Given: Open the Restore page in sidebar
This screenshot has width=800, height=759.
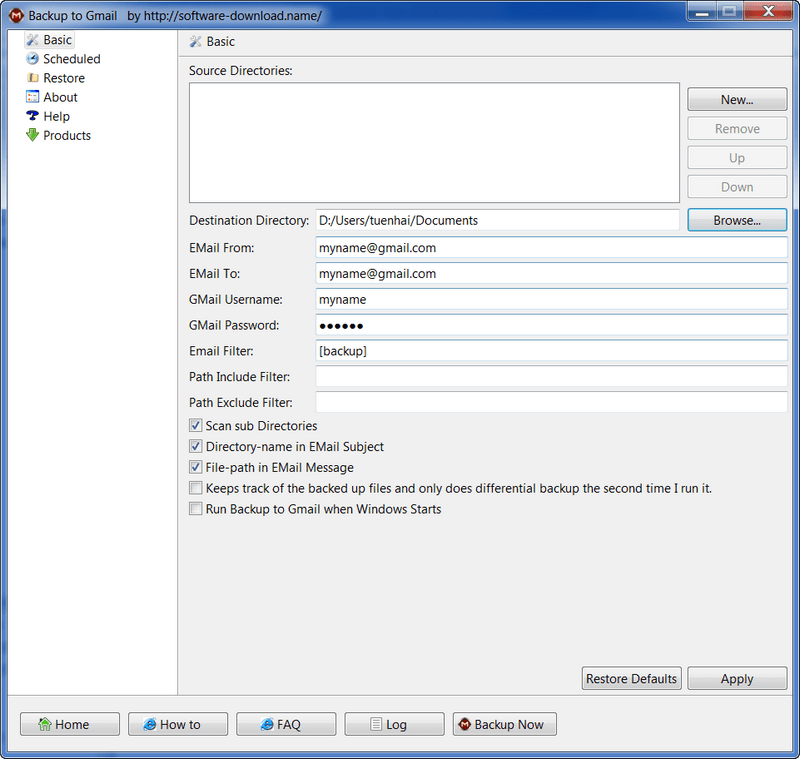Looking at the screenshot, I should 64,78.
